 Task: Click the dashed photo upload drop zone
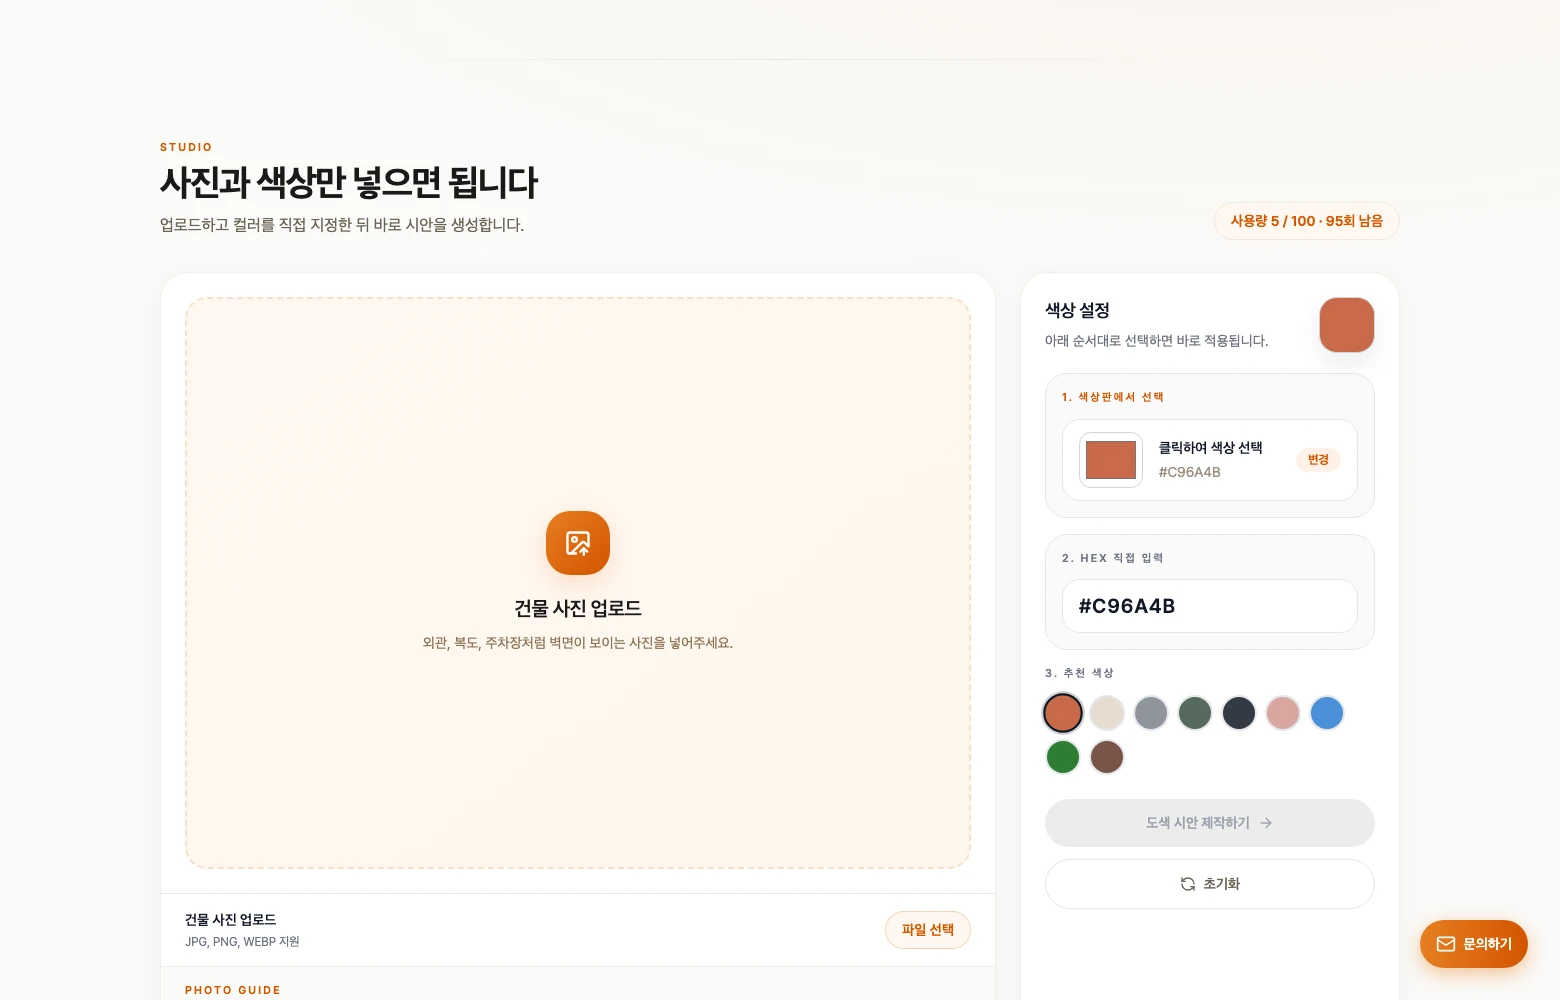(578, 583)
